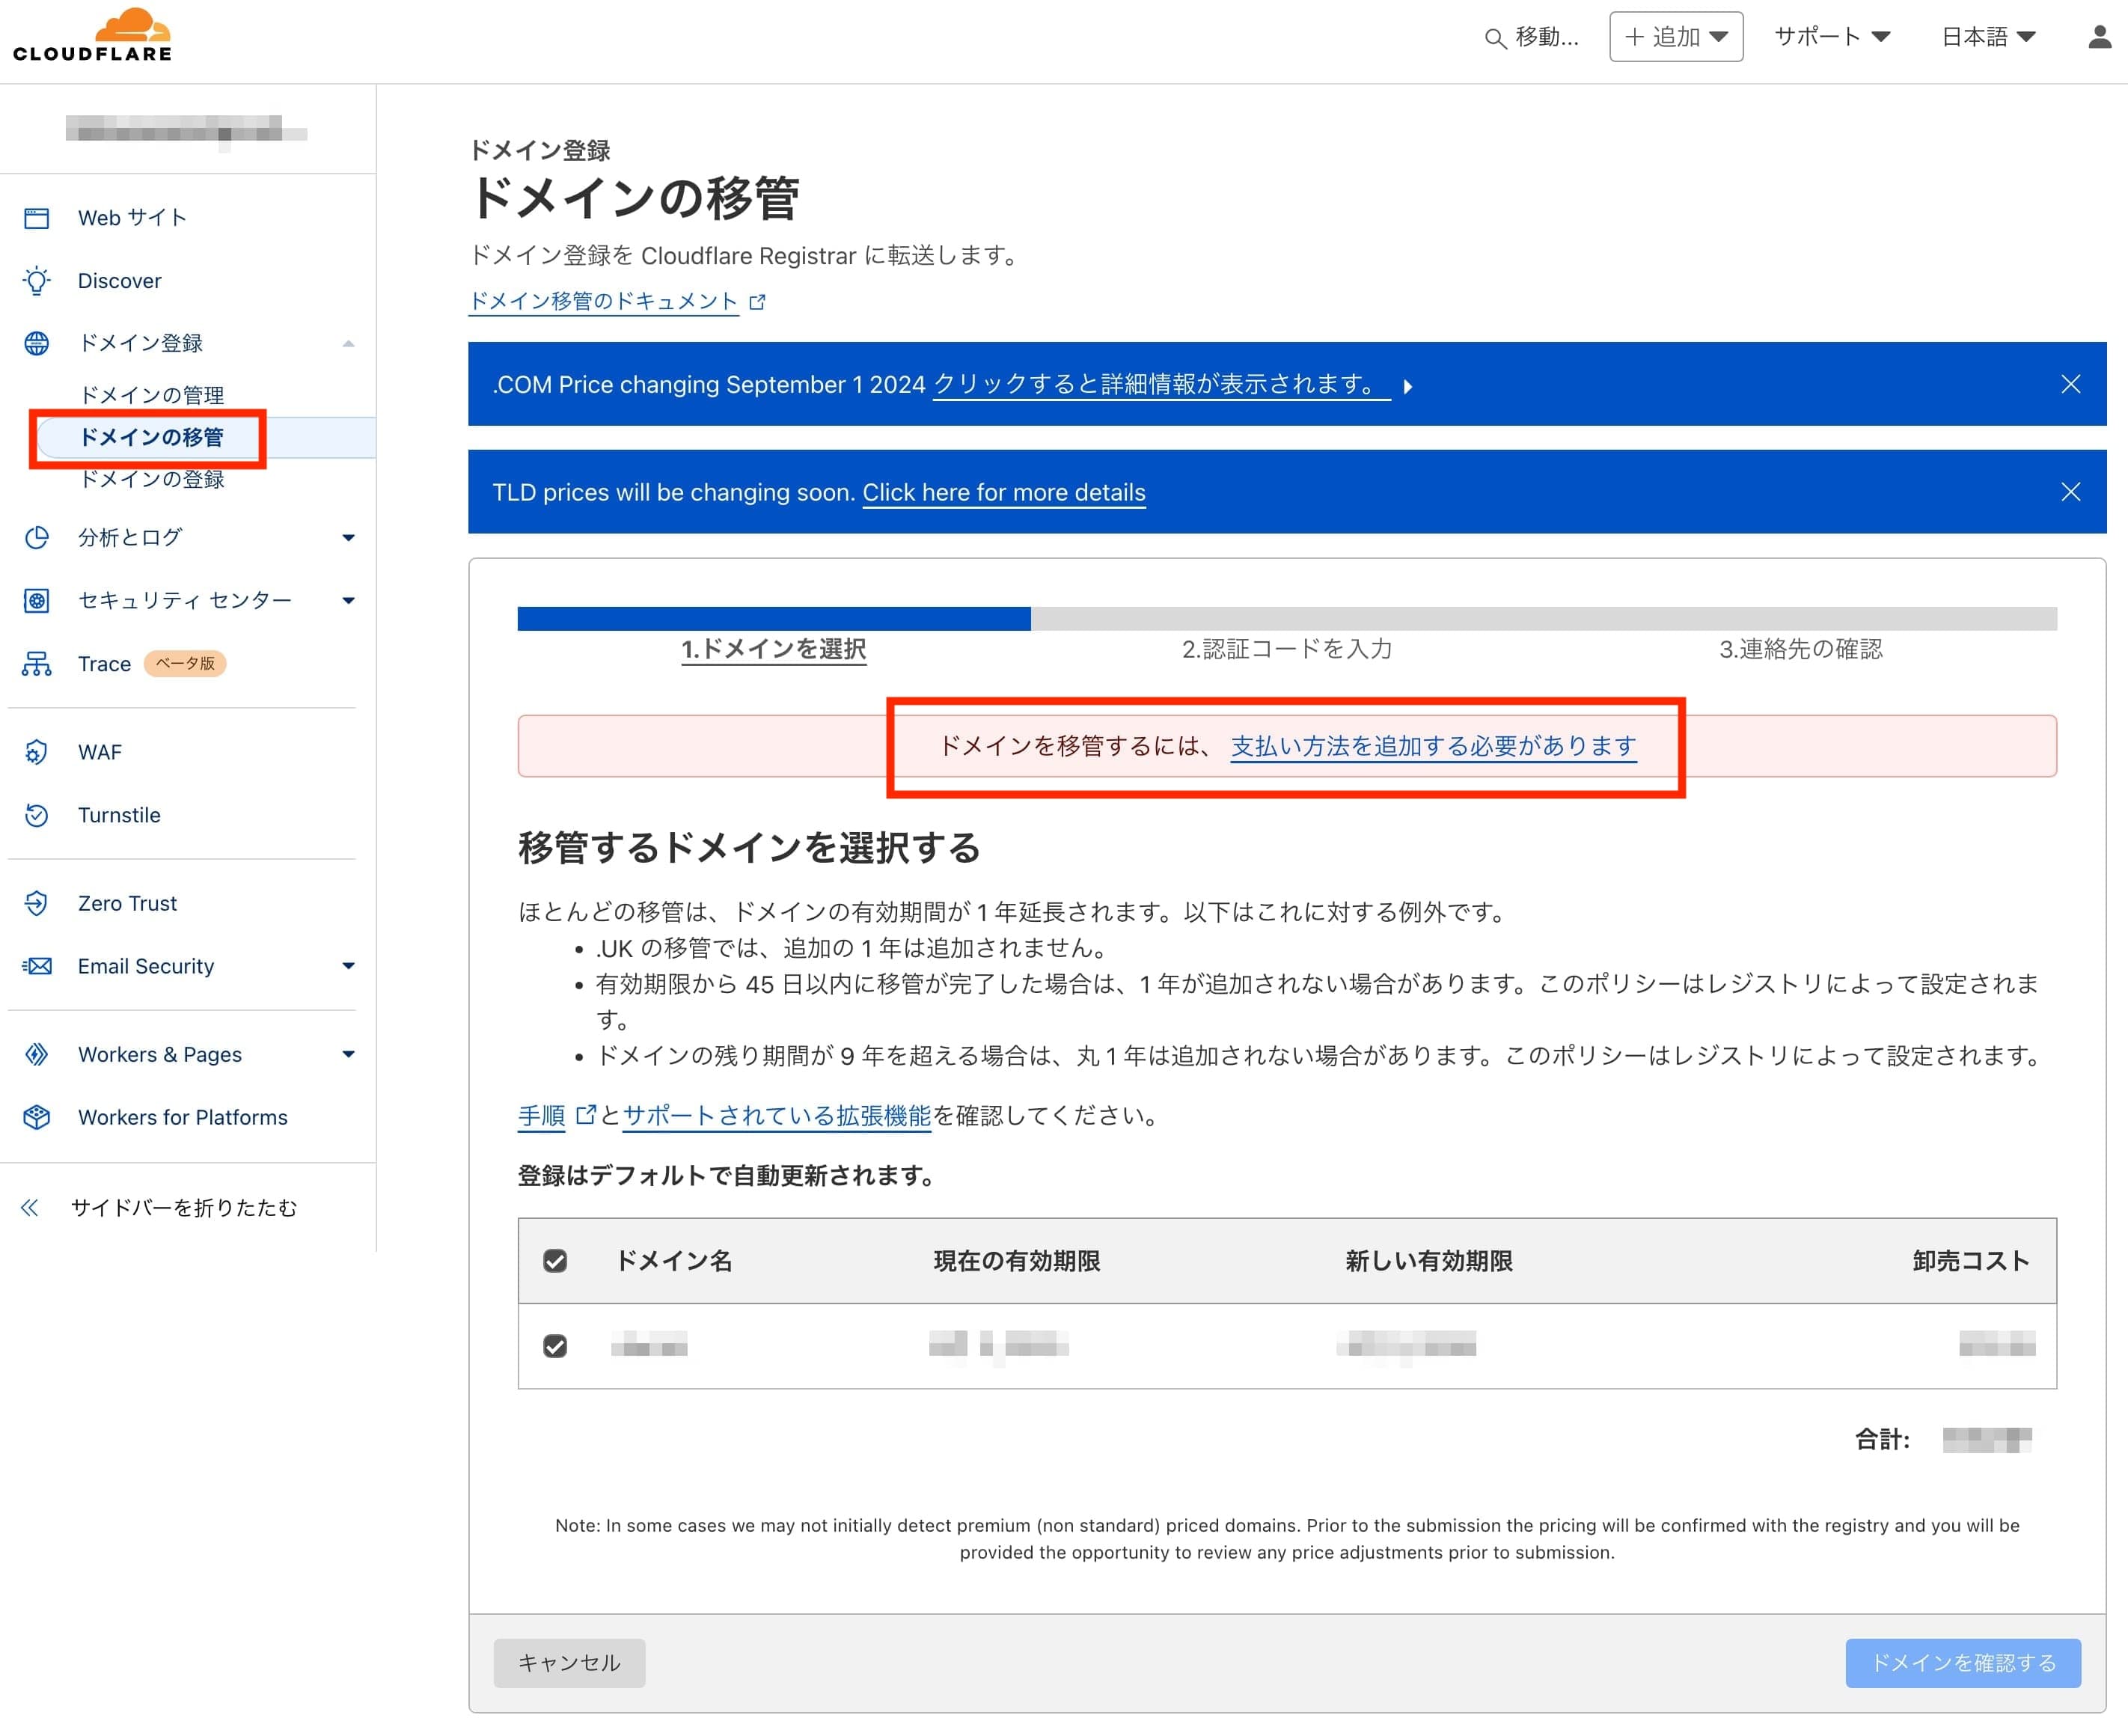The height and width of the screenshot is (1736, 2128).
Task: Expand arrow on .COM price banner
Action: [1408, 387]
